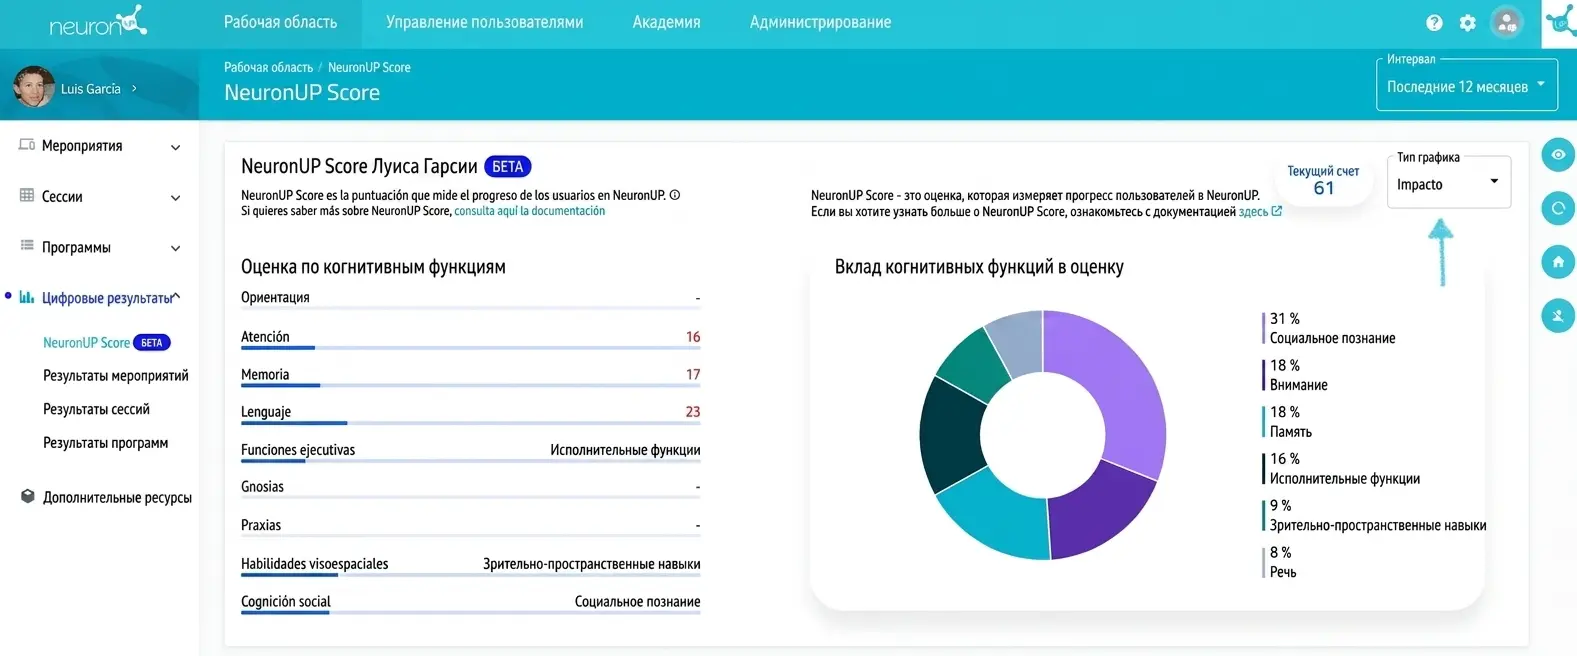Expand Программы sidebar section
This screenshot has height=656, width=1577.
176,248
